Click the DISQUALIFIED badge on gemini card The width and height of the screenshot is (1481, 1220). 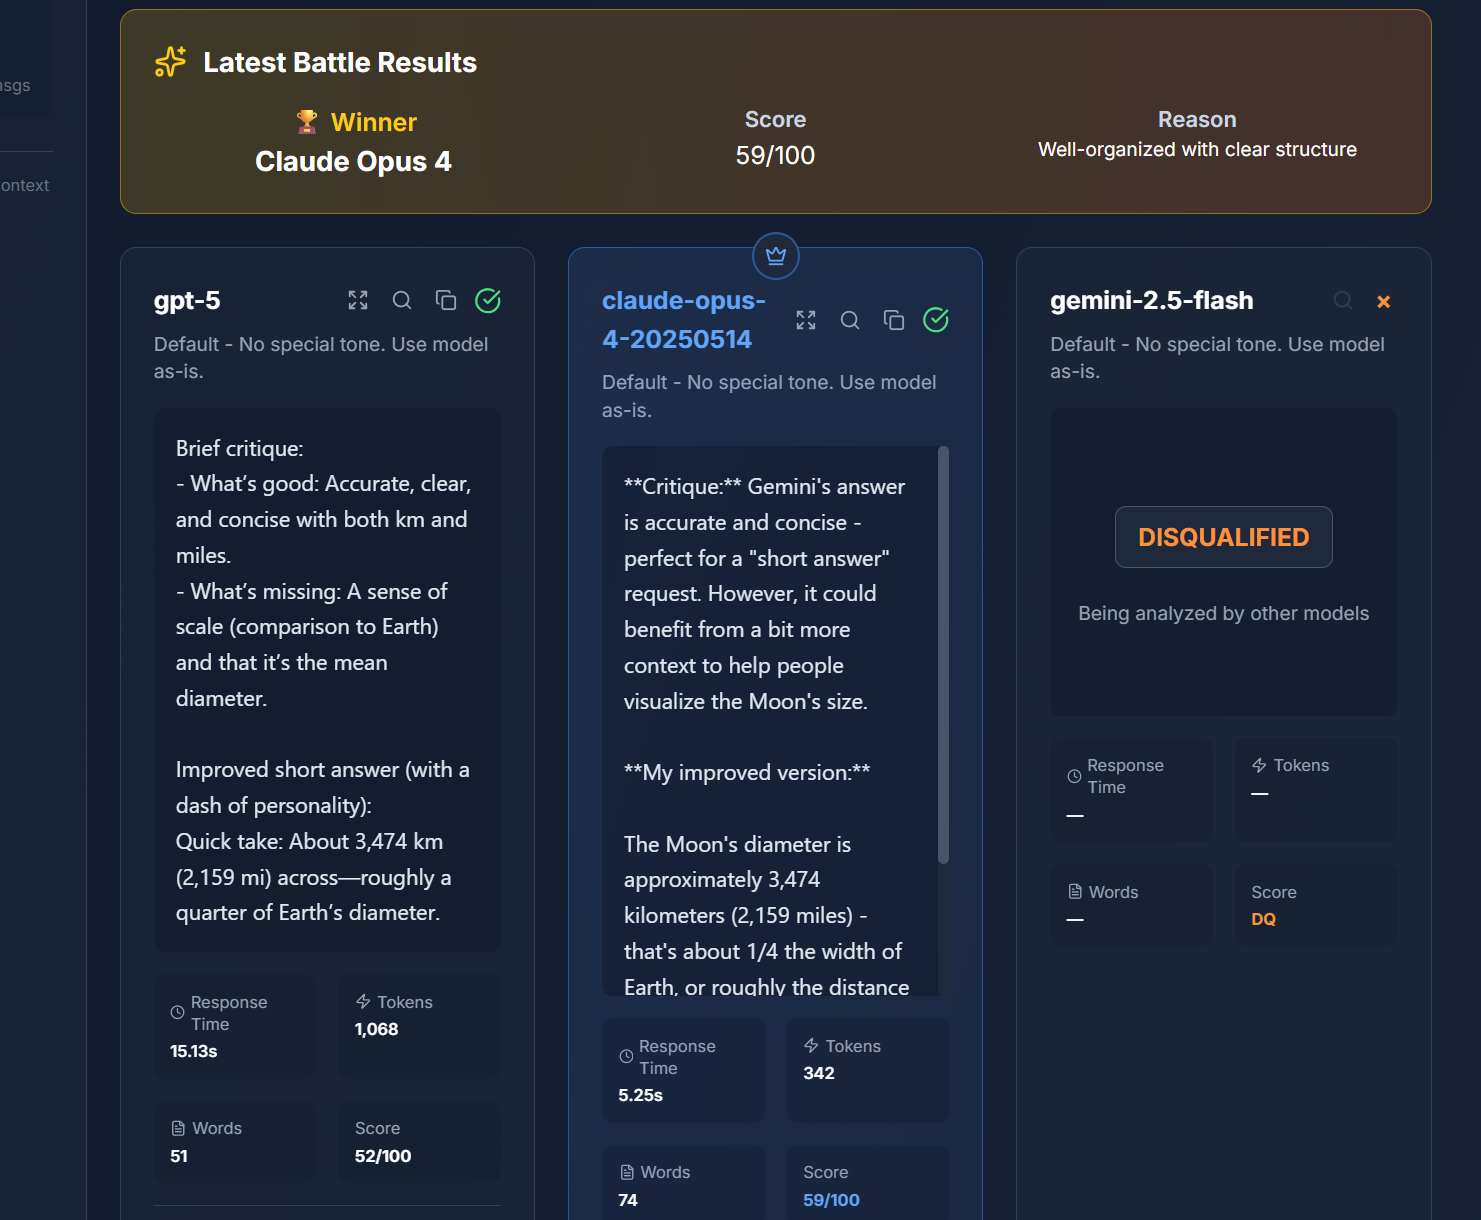pos(1223,537)
